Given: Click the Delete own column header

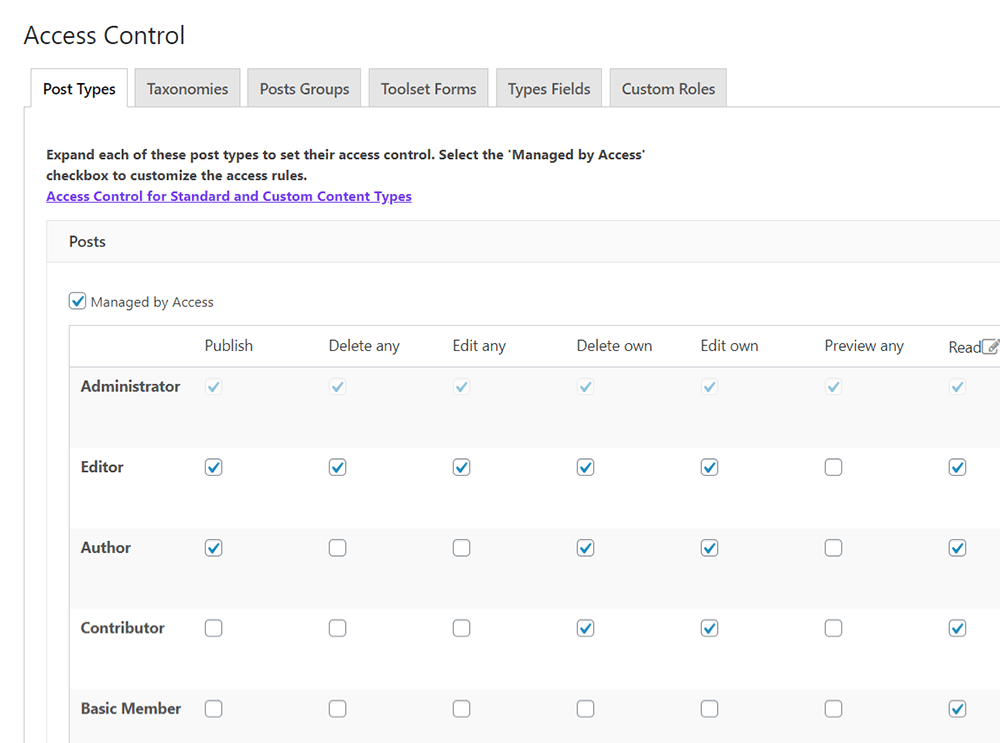Looking at the screenshot, I should [x=614, y=346].
